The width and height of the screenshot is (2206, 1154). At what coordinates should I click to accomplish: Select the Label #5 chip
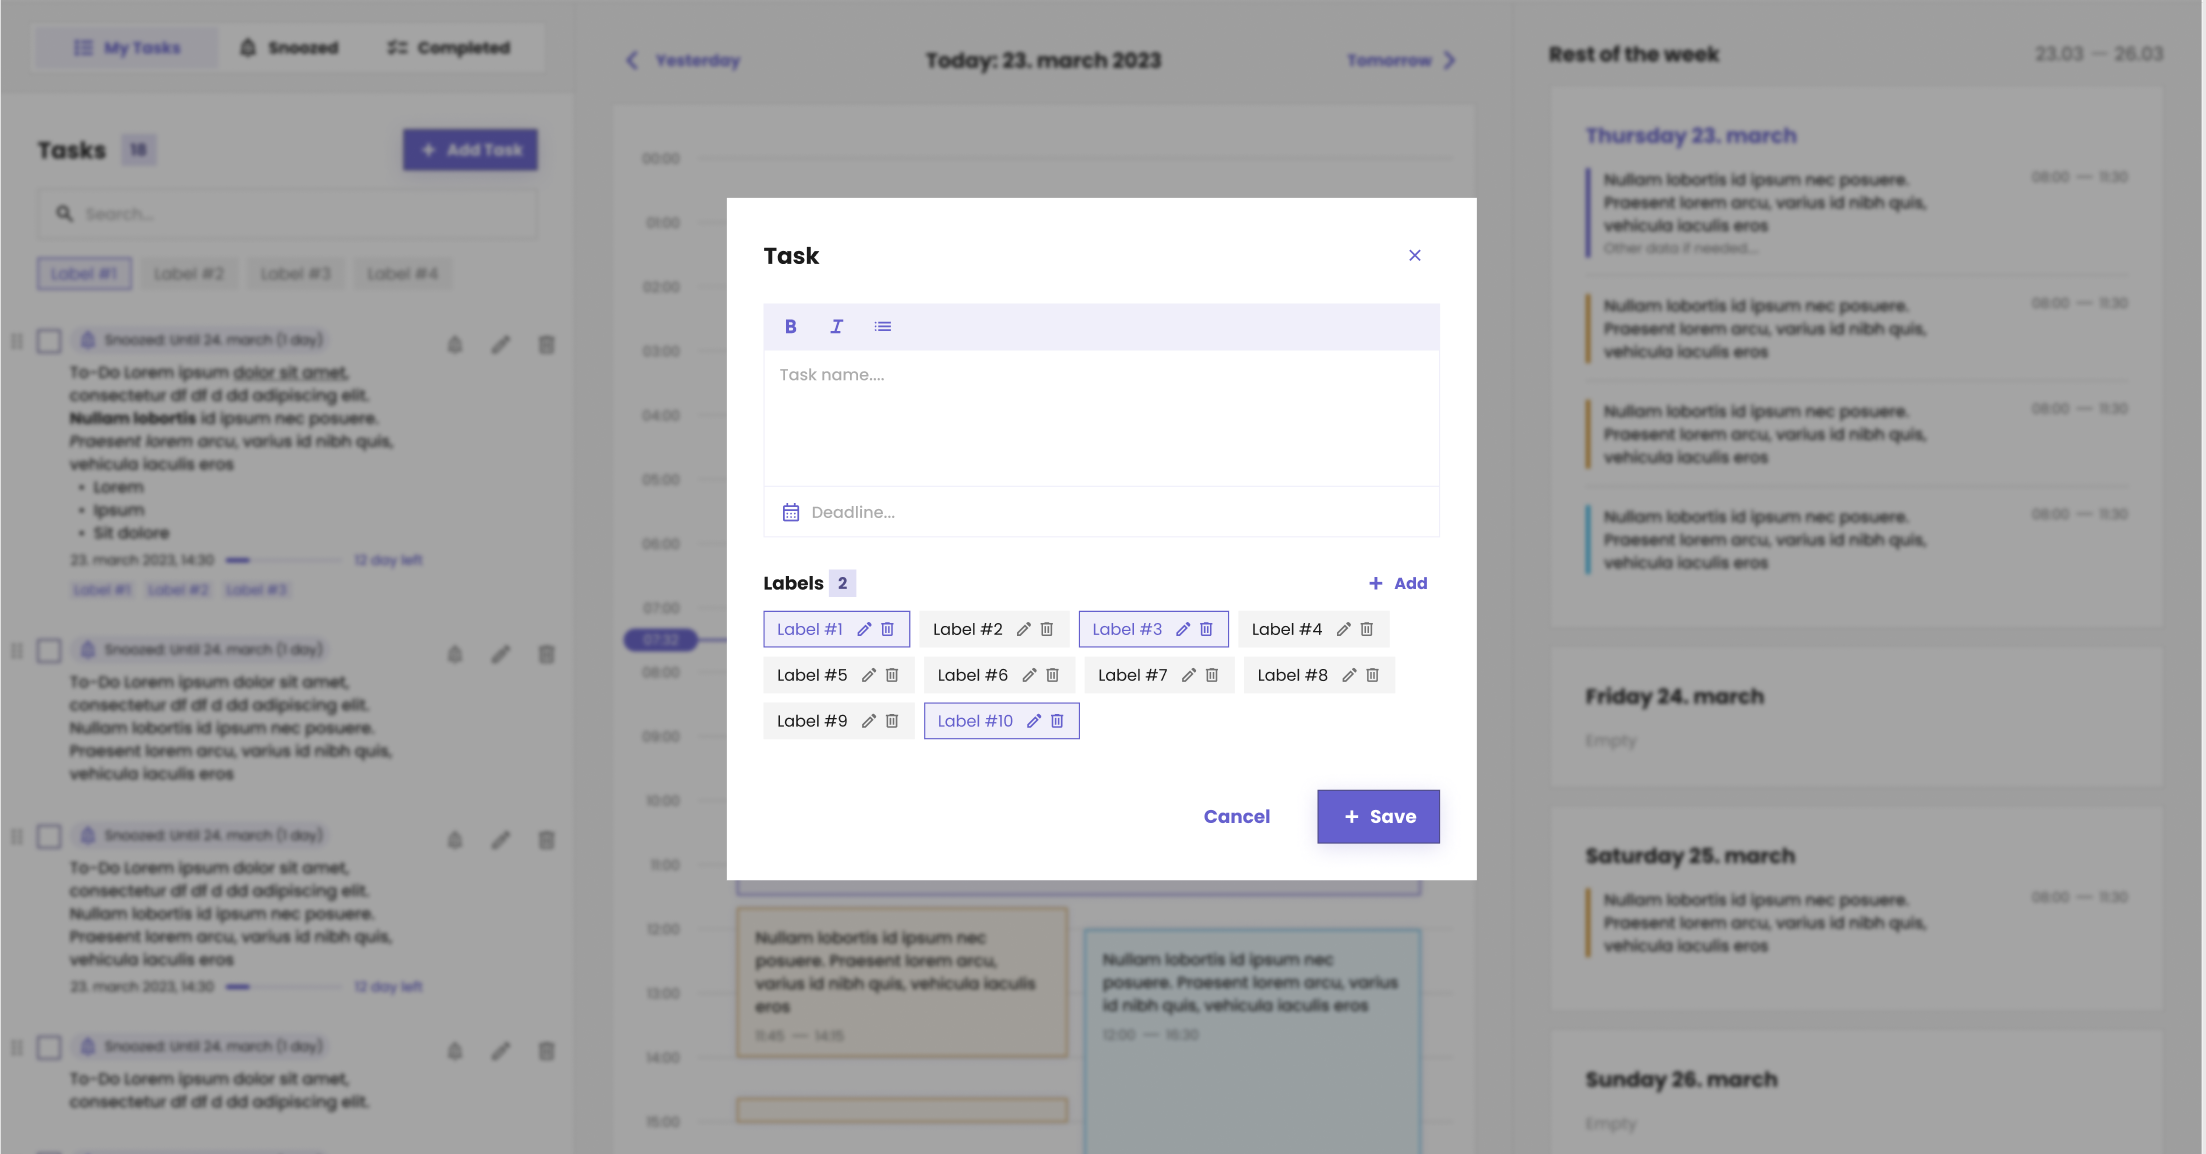click(x=811, y=675)
